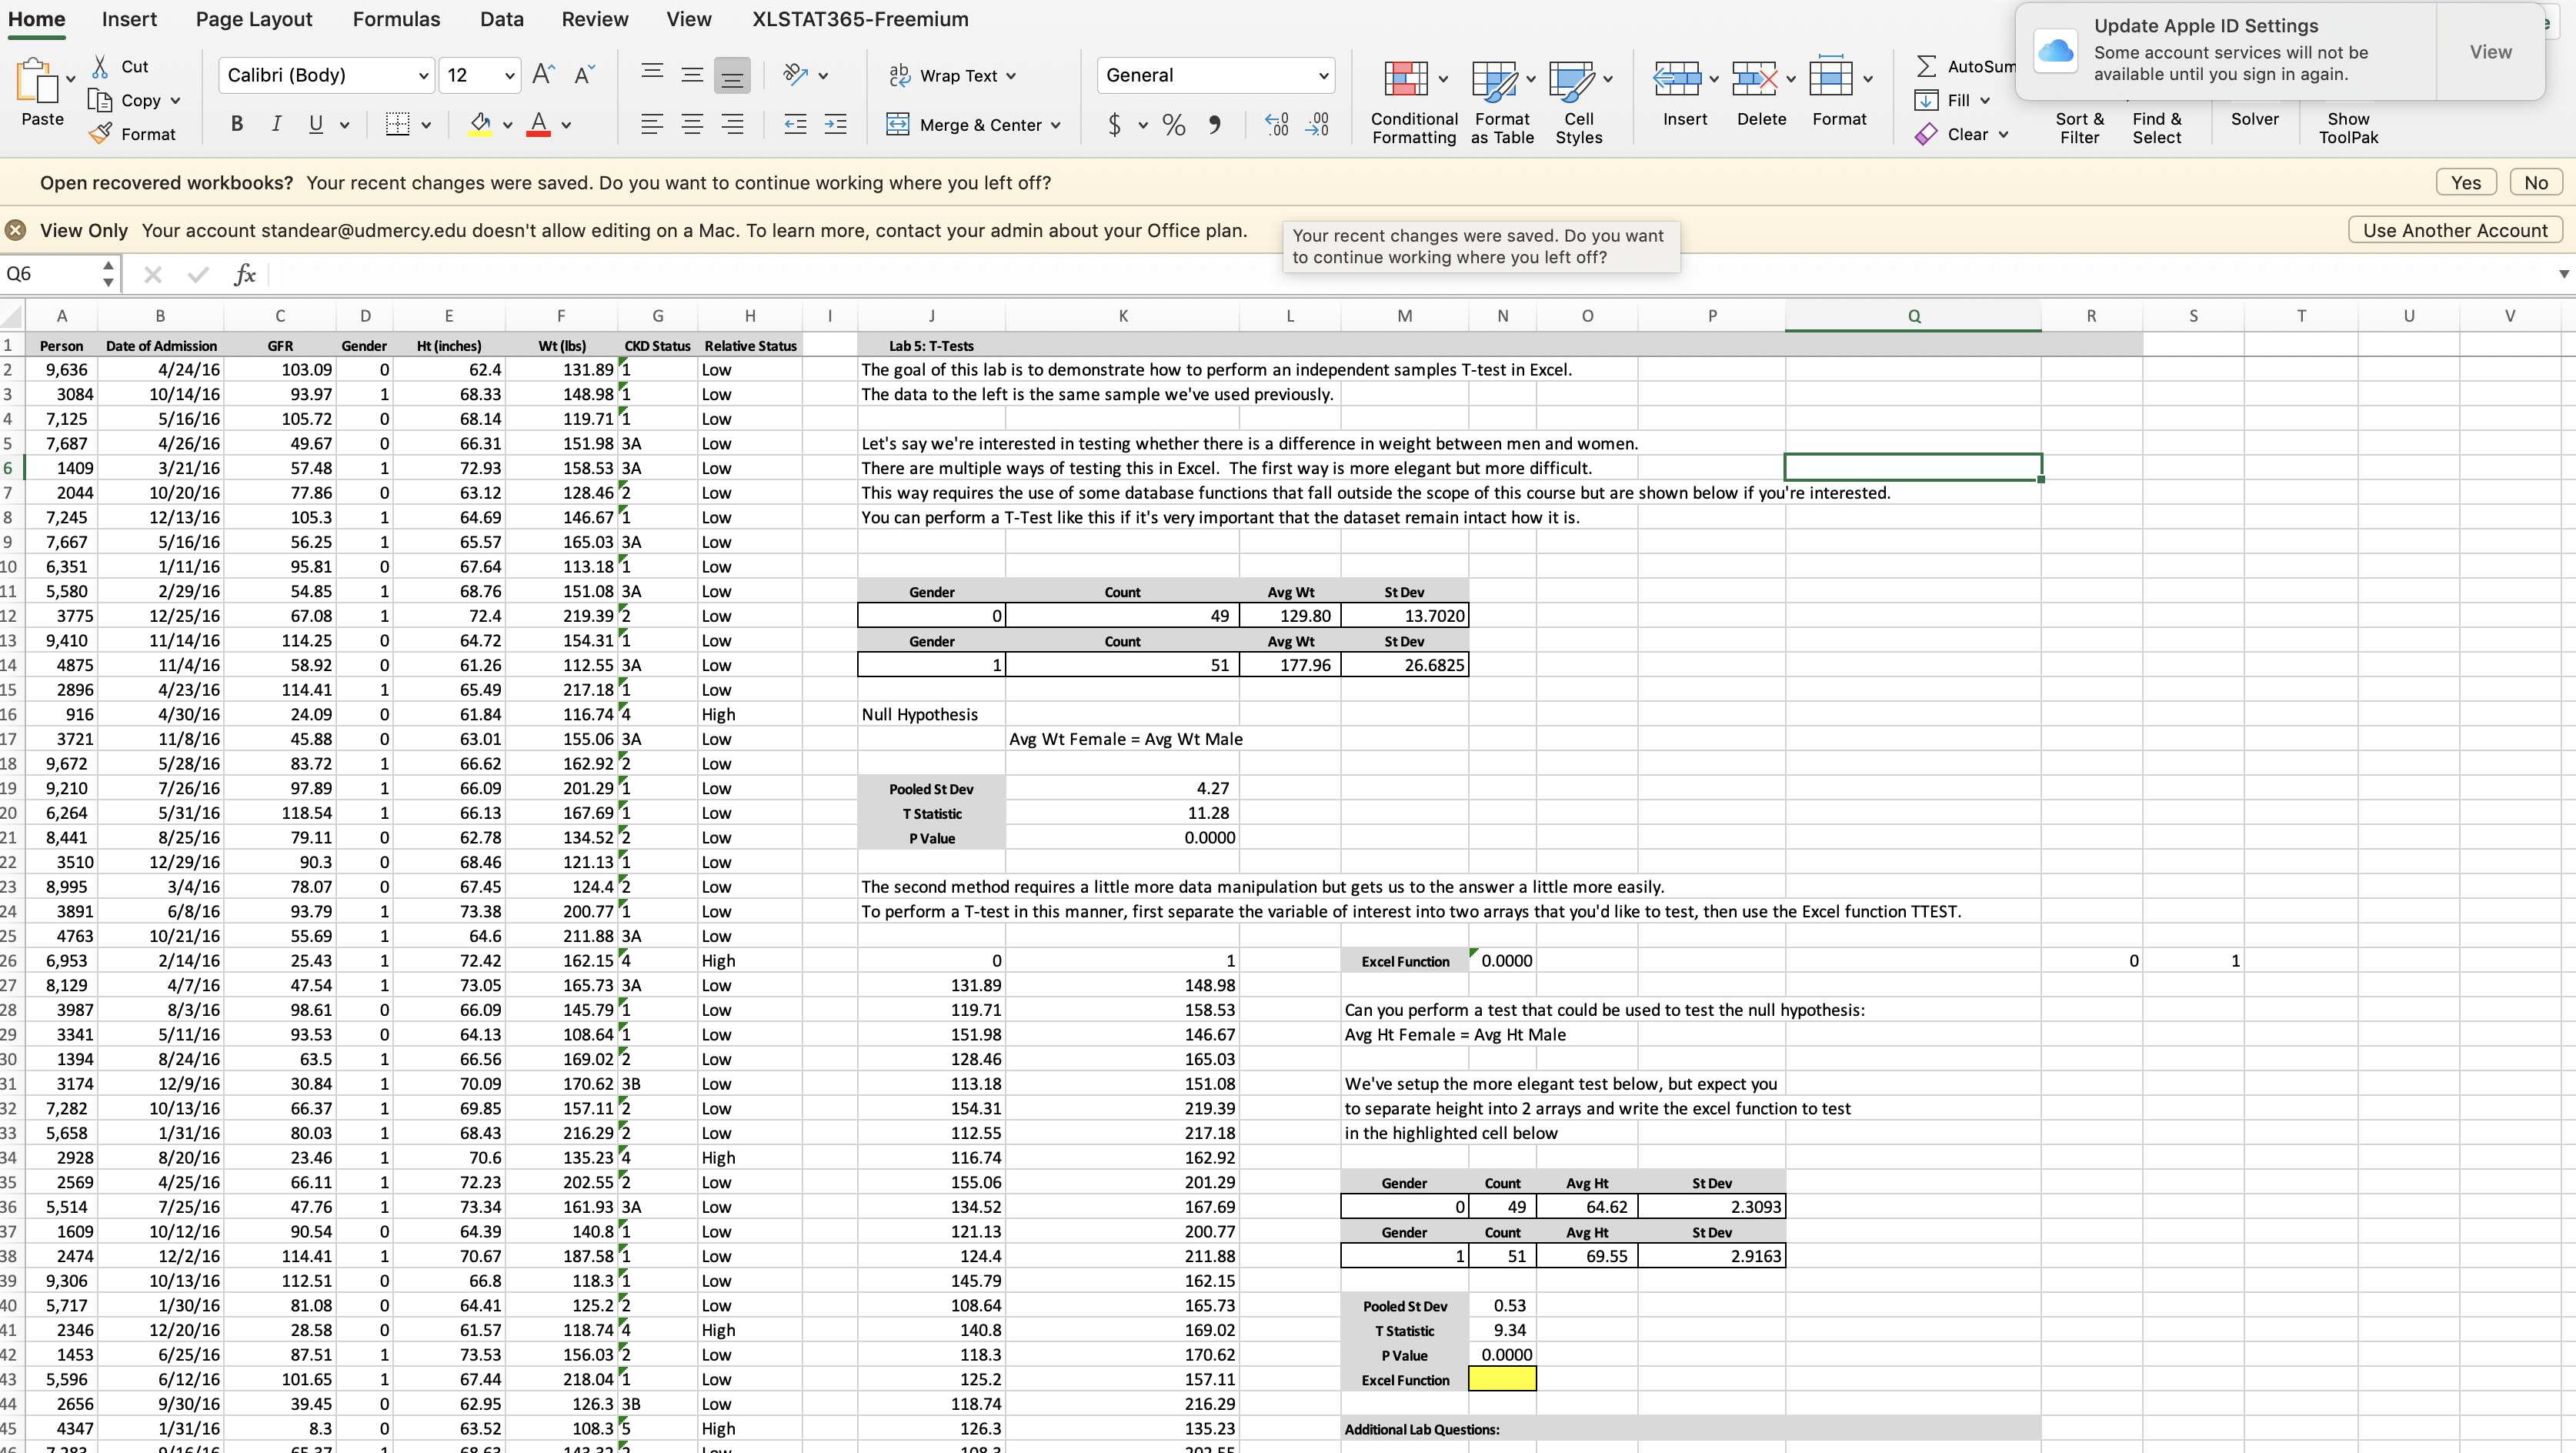2576x1453 pixels.
Task: Select the red font color swatch
Action: pyautogui.click(x=539, y=133)
